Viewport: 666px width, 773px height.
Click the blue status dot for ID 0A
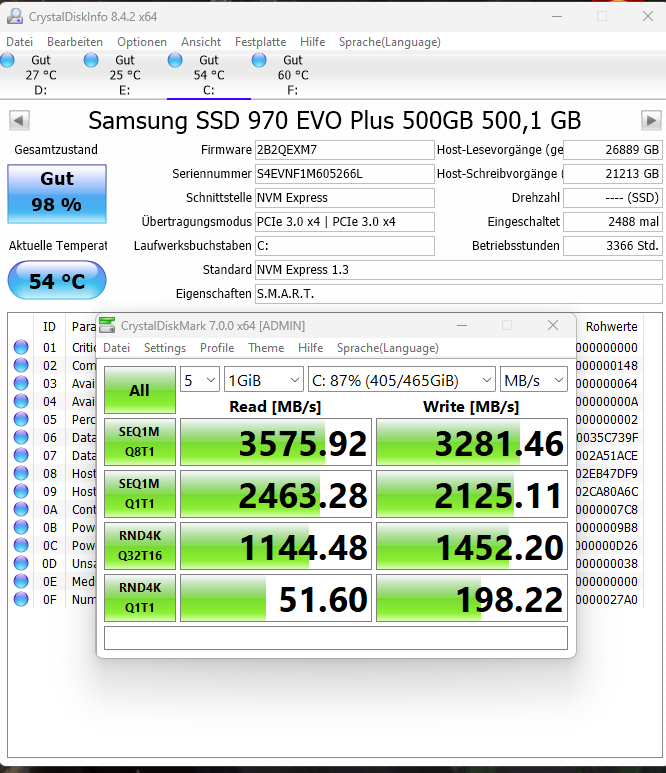21,509
